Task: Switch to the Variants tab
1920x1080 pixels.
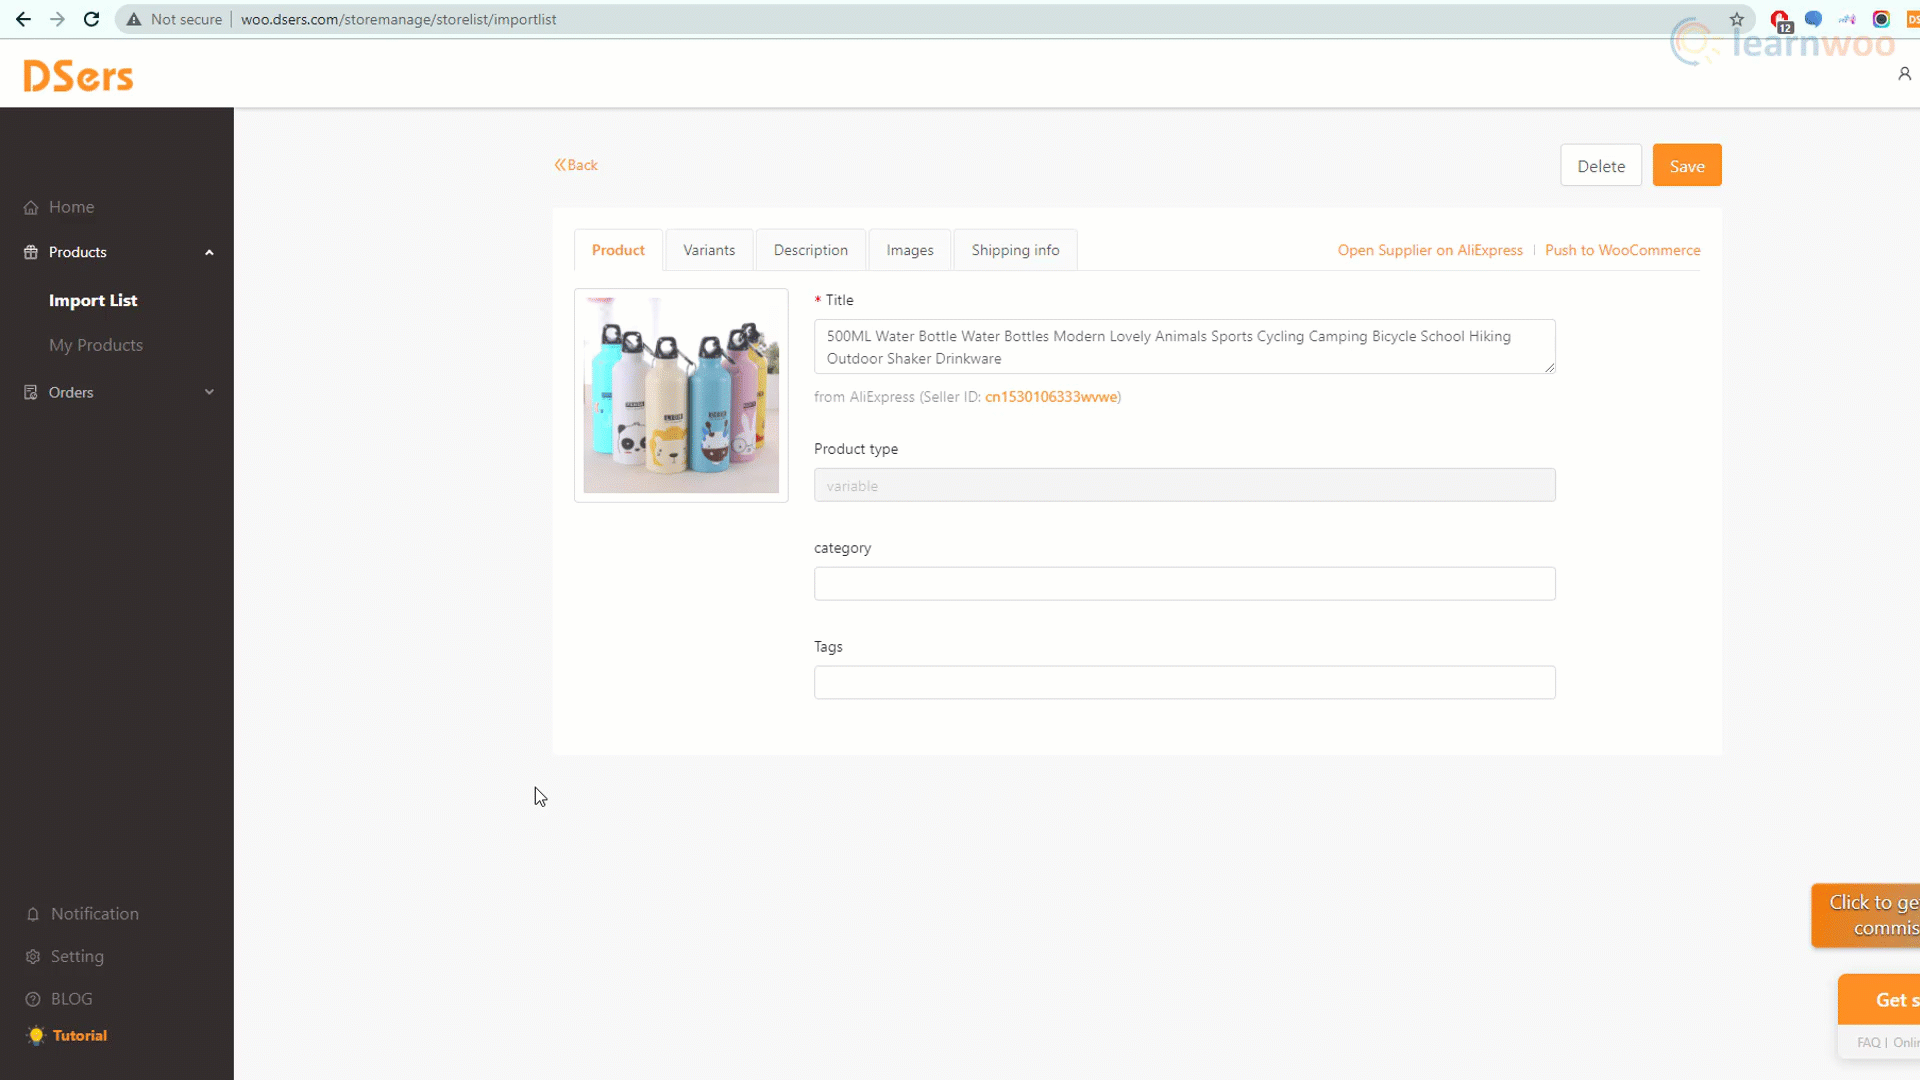Action: point(709,250)
